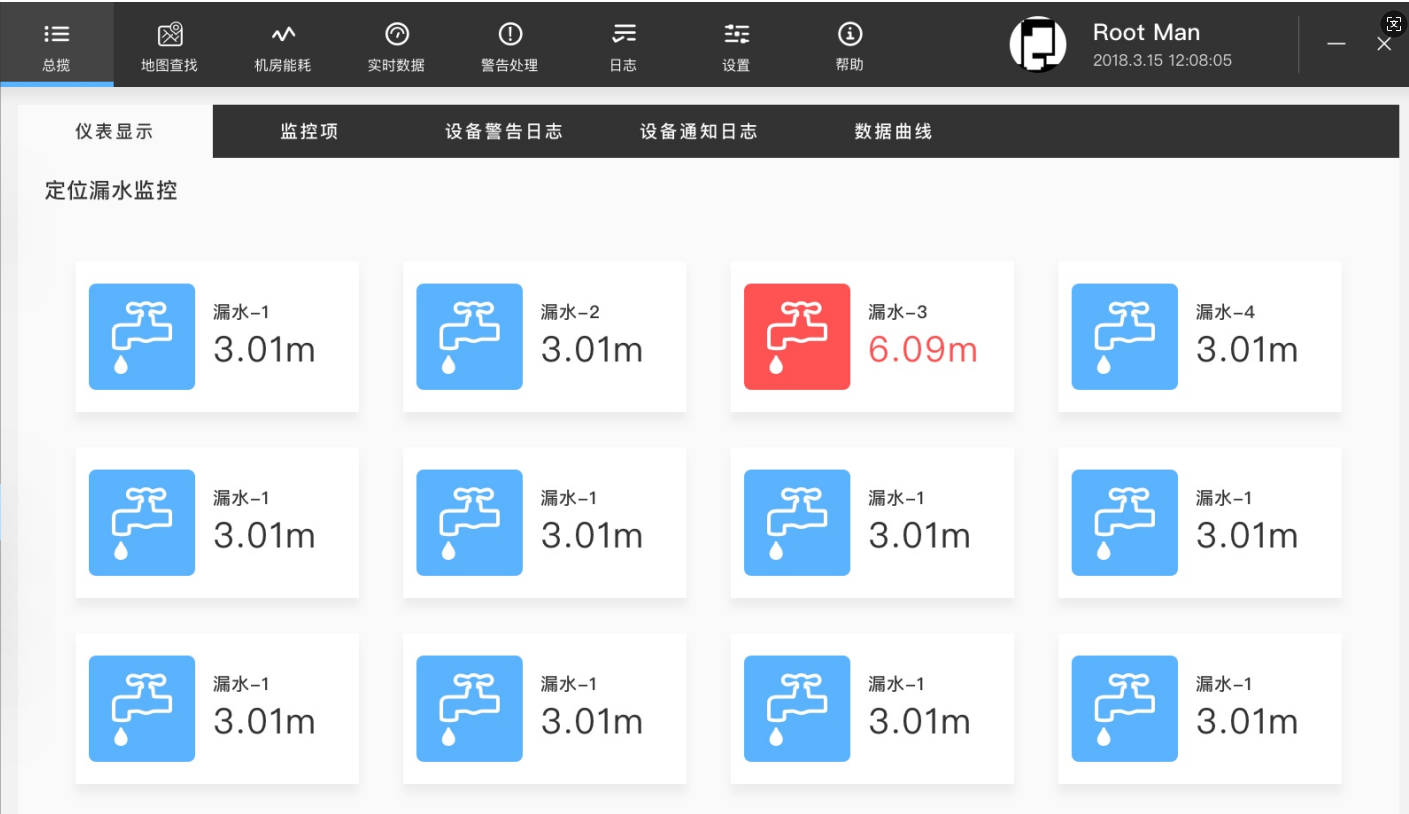Switch to the 数据曲线 tab

tap(894, 132)
